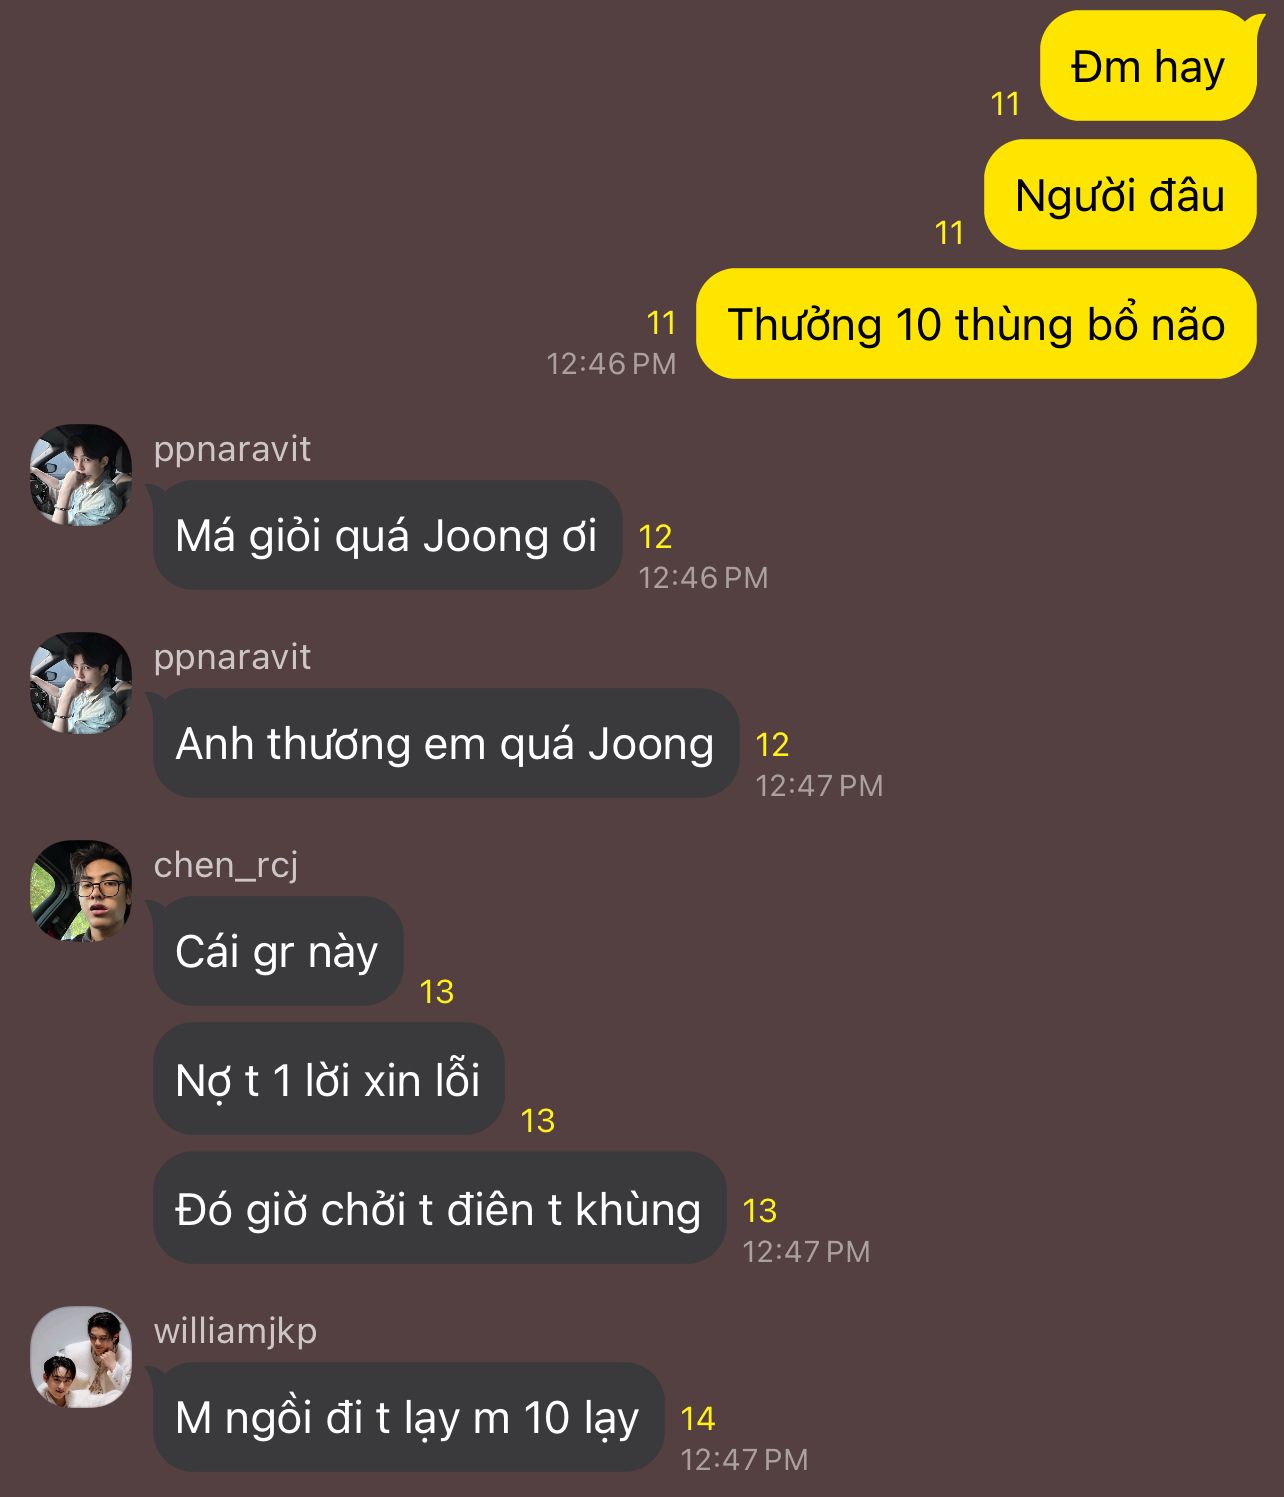The image size is (1284, 1497).
Task: Open ppnaravit's avatar beside first message
Action: 81,475
